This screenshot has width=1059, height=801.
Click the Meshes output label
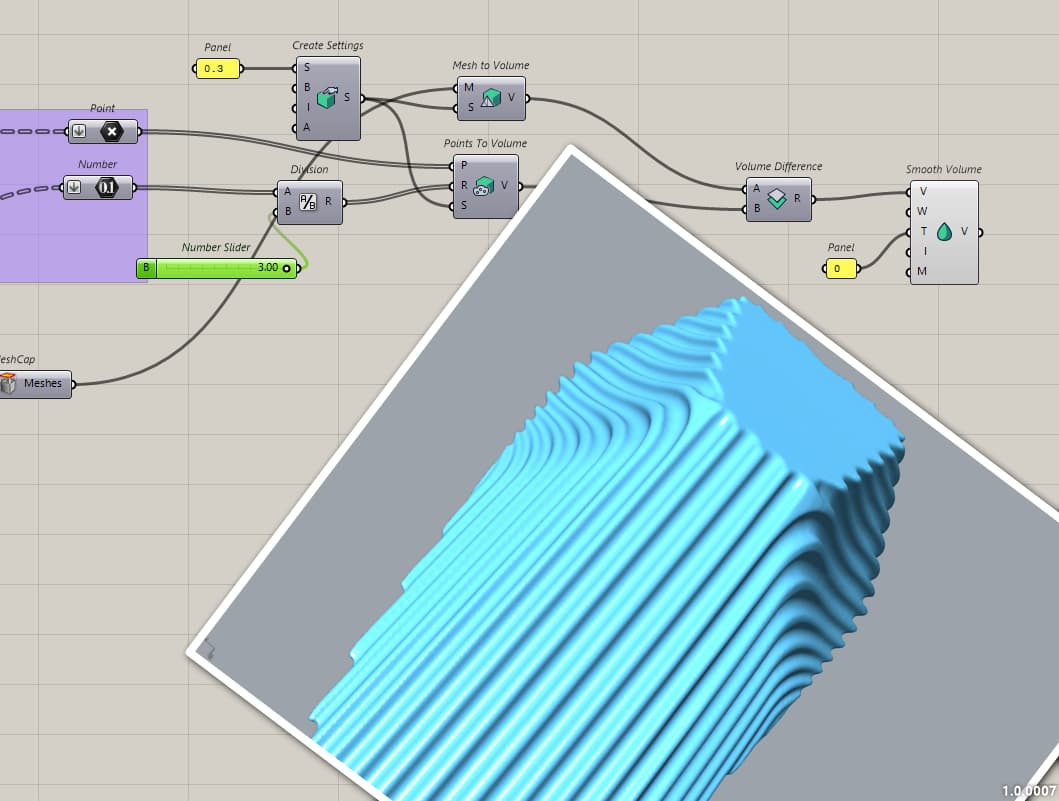click(43, 384)
